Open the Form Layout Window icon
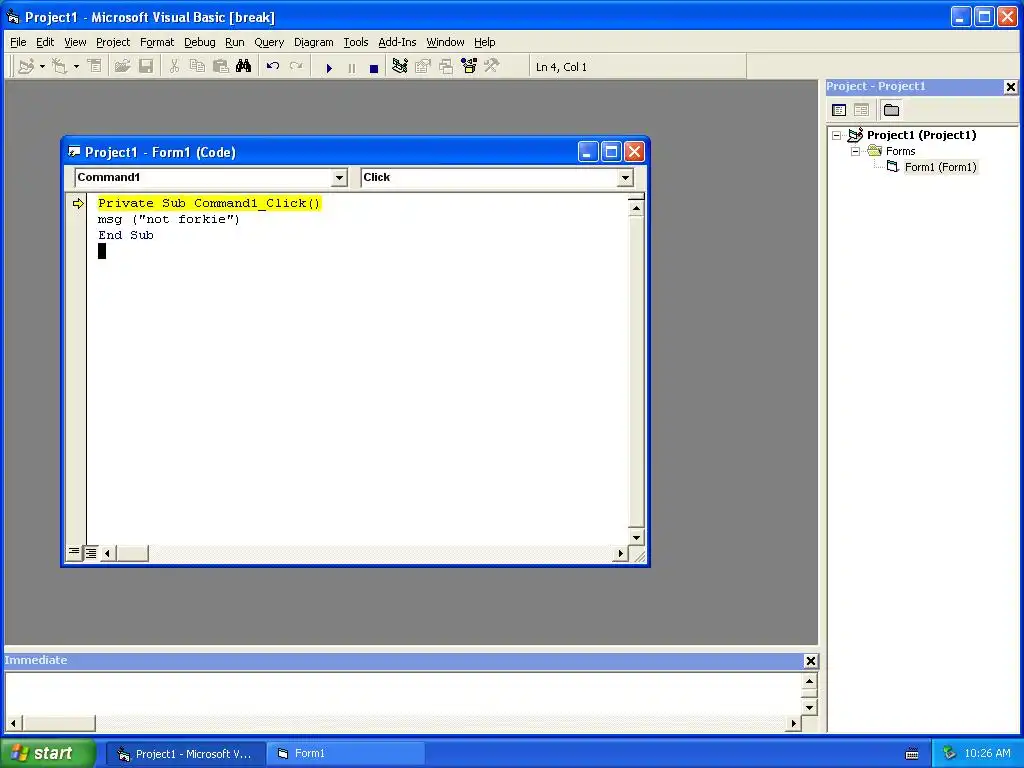Viewport: 1024px width, 768px height. click(446, 67)
